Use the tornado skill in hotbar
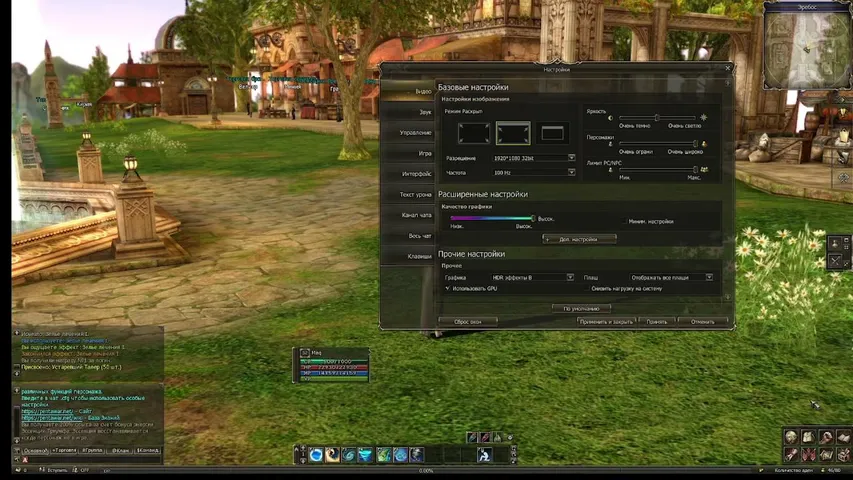Image resolution: width=853 pixels, height=480 pixels. 366,455
